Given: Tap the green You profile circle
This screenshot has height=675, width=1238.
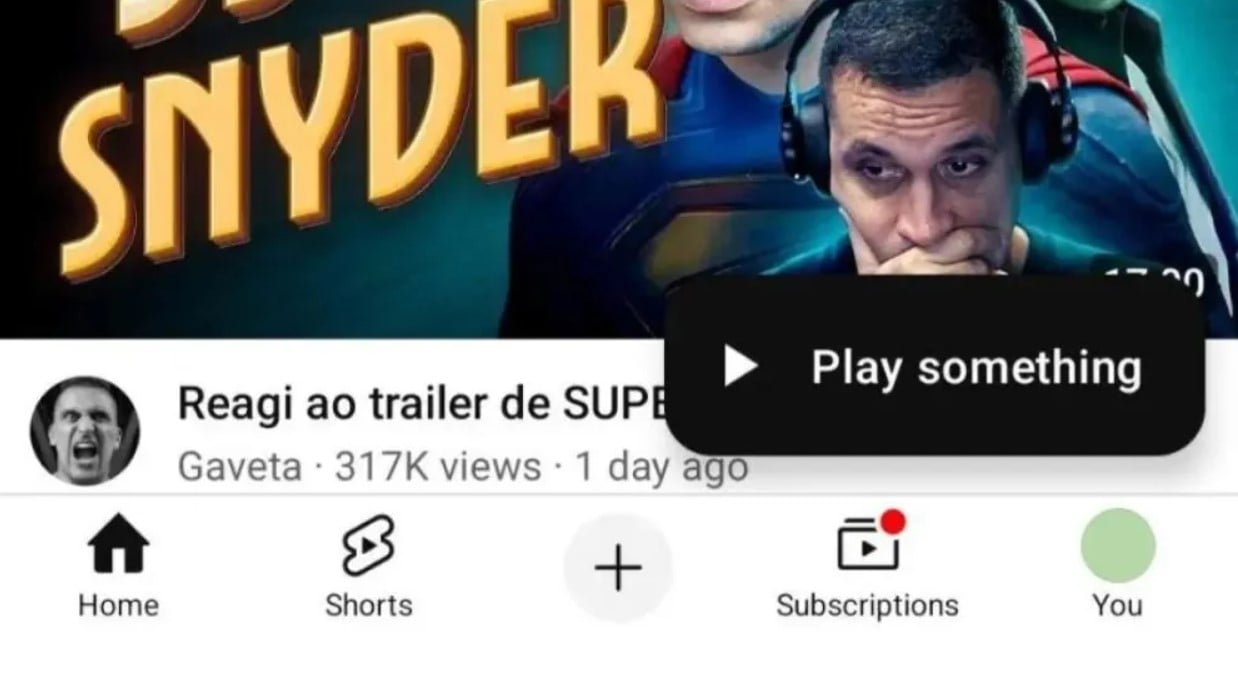Looking at the screenshot, I should click(x=1118, y=545).
